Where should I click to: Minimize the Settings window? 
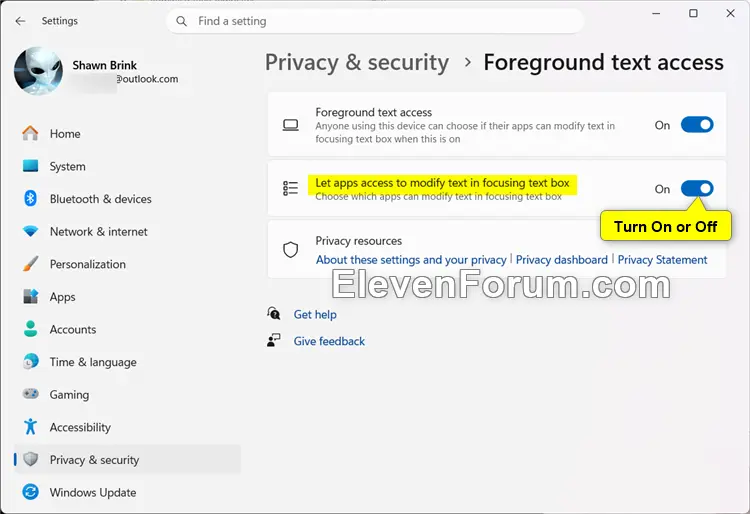(x=656, y=13)
